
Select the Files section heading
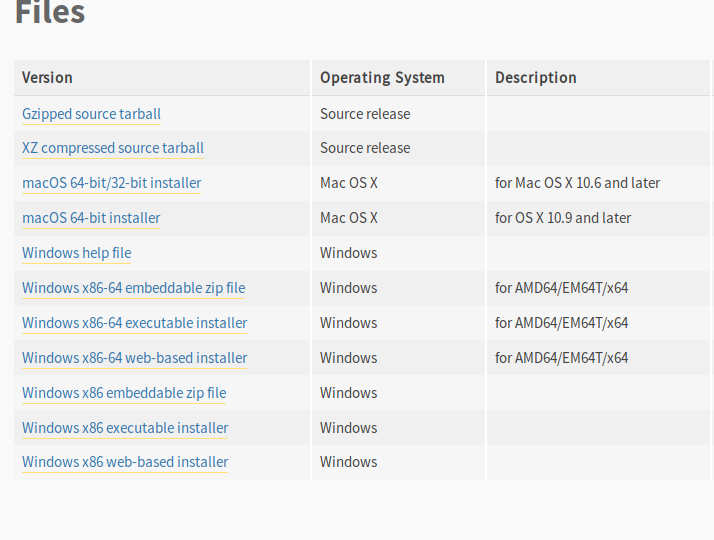50,12
